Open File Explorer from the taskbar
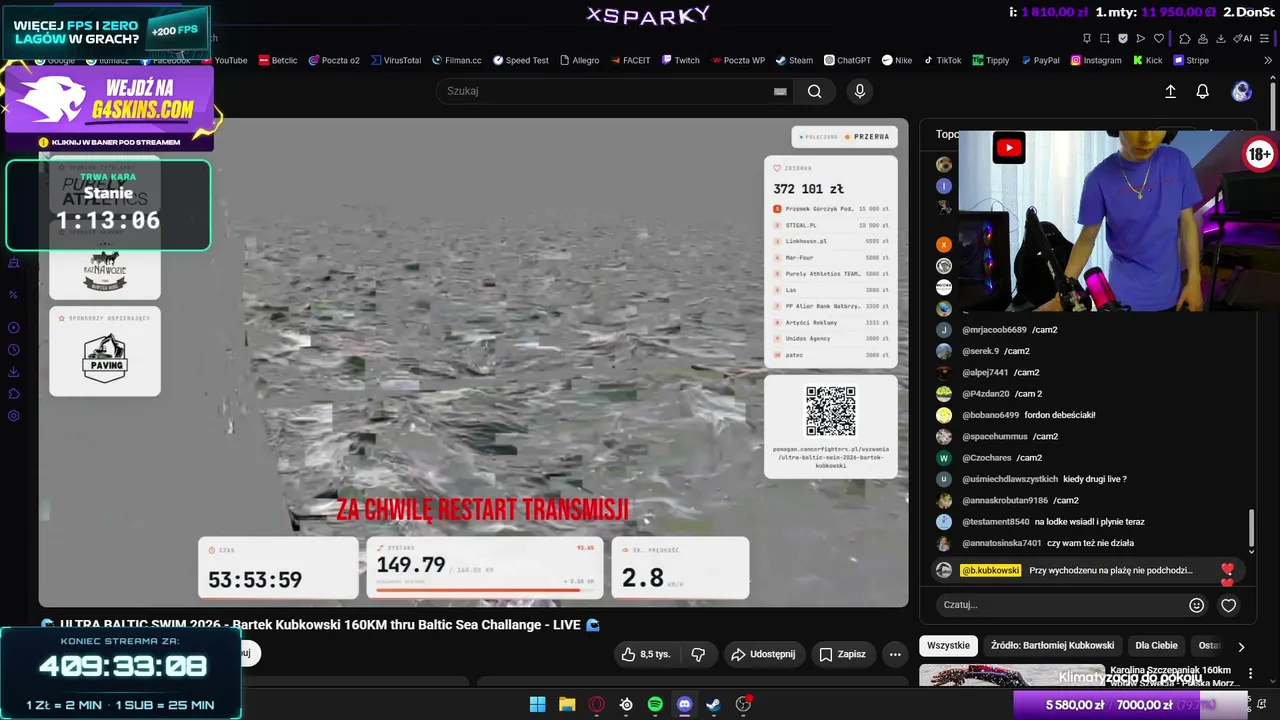Image resolution: width=1280 pixels, height=720 pixels. (x=567, y=704)
